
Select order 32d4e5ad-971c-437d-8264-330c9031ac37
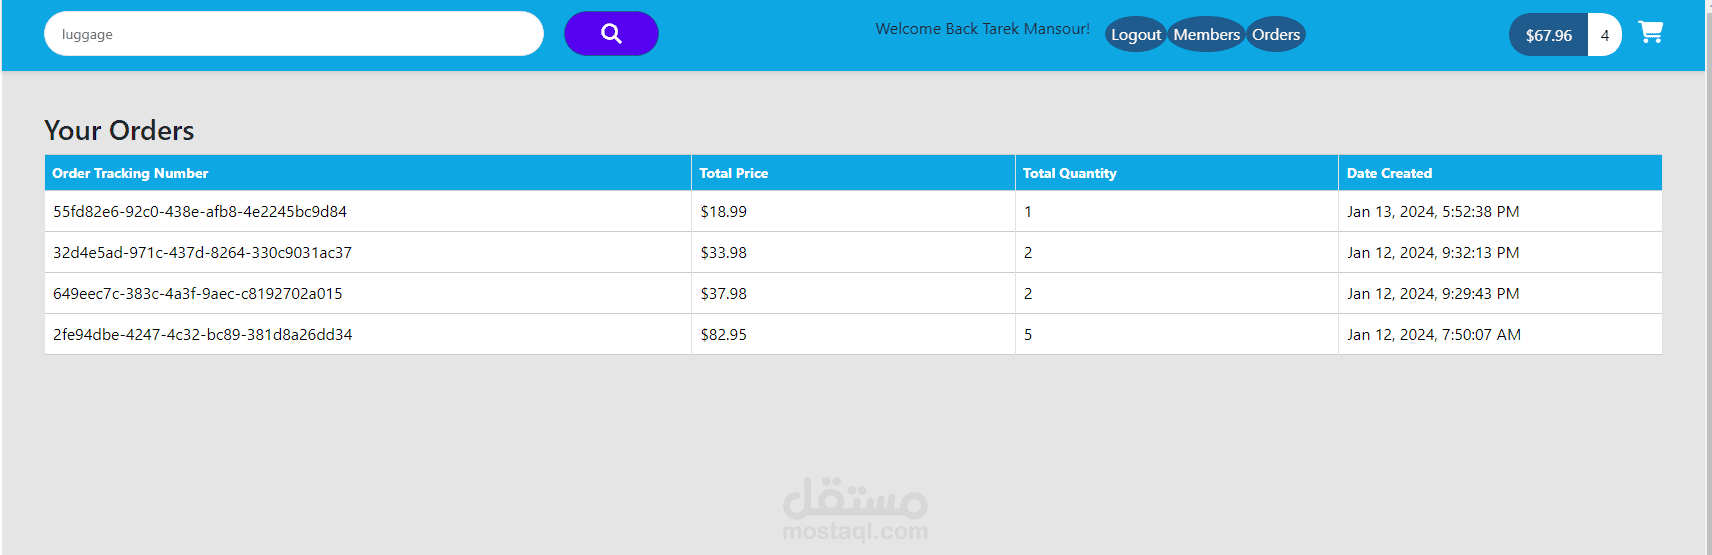(203, 253)
